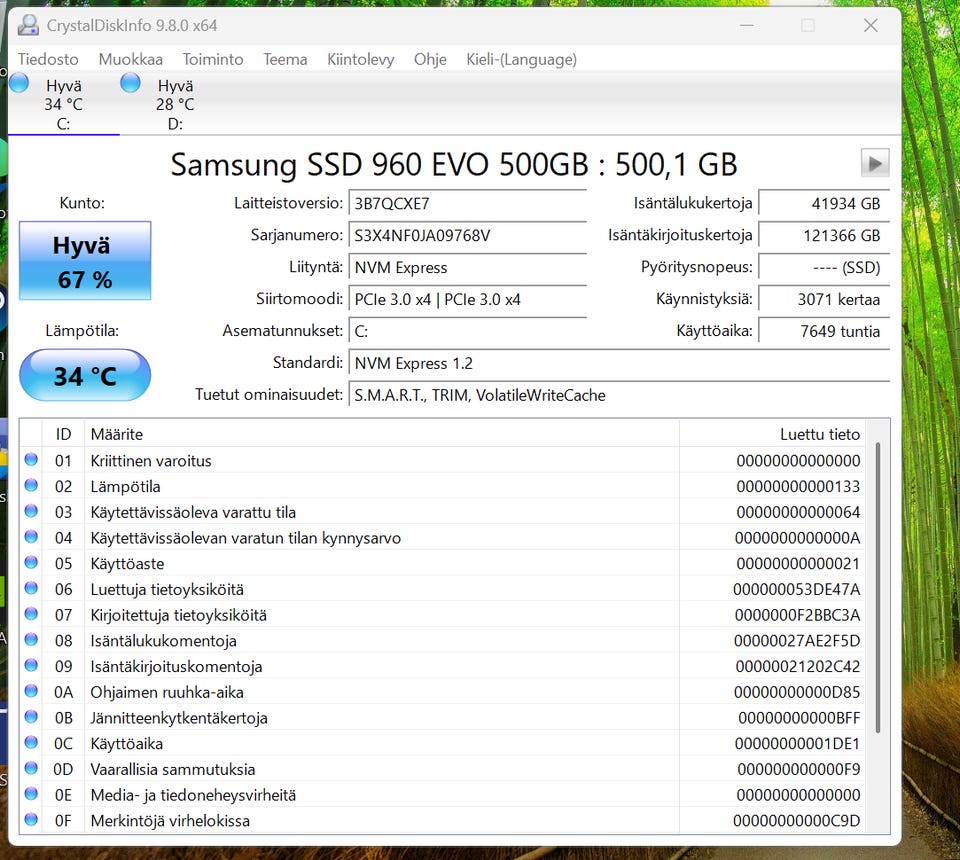
Task: Click the status dot for Media- ja tiedoneheysvirheitä
Action: (x=31, y=794)
